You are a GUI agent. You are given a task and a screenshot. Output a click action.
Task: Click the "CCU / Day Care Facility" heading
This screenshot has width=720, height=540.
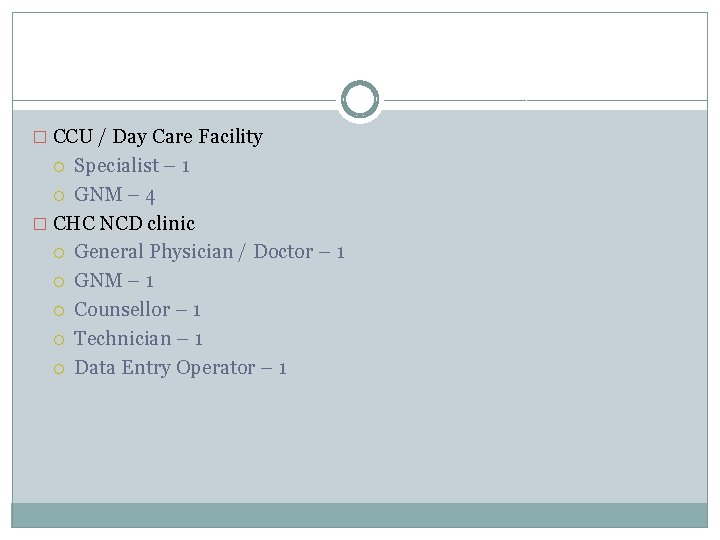pyautogui.click(x=158, y=137)
